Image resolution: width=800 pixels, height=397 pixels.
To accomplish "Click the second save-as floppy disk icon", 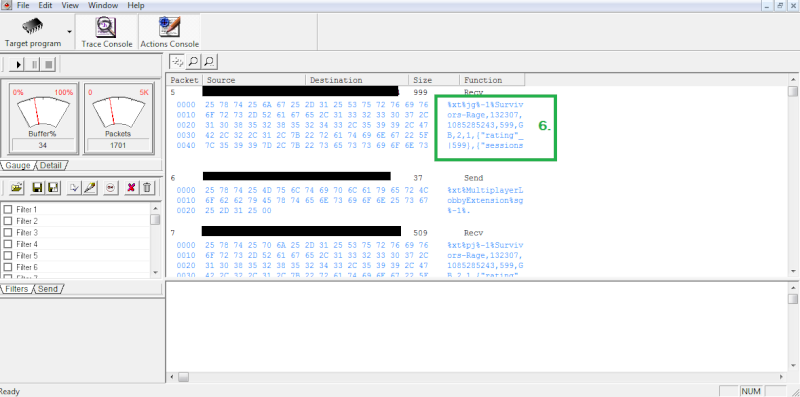I will [x=53, y=188].
